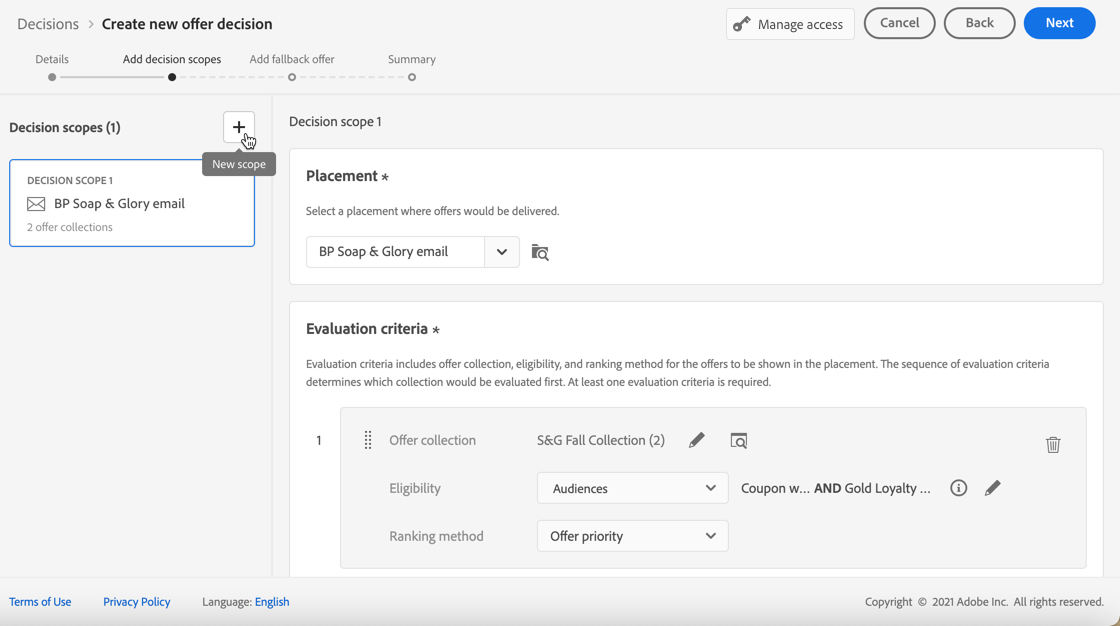Cancel the offer decision creation
The height and width of the screenshot is (626, 1120).
[x=899, y=23]
